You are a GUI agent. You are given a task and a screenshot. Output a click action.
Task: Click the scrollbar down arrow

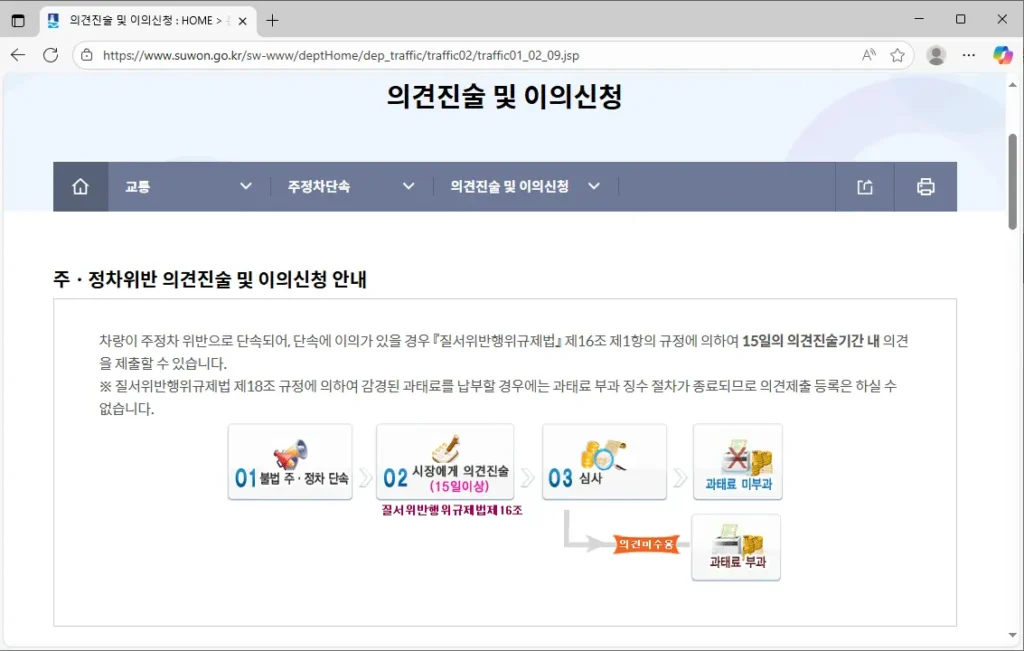click(x=1012, y=635)
